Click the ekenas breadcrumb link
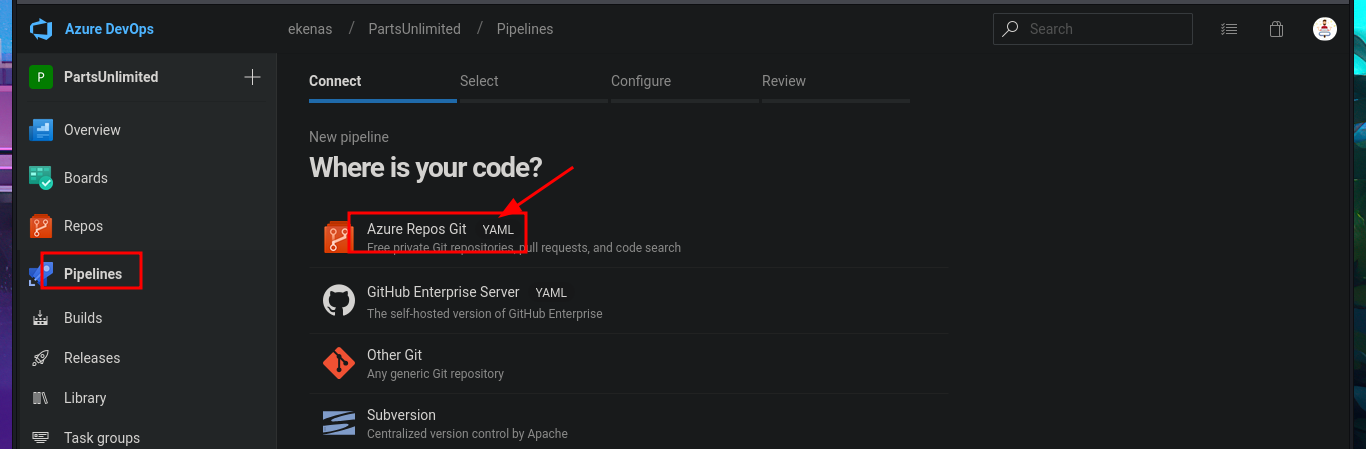Screen dimensions: 1366x449 coord(310,29)
